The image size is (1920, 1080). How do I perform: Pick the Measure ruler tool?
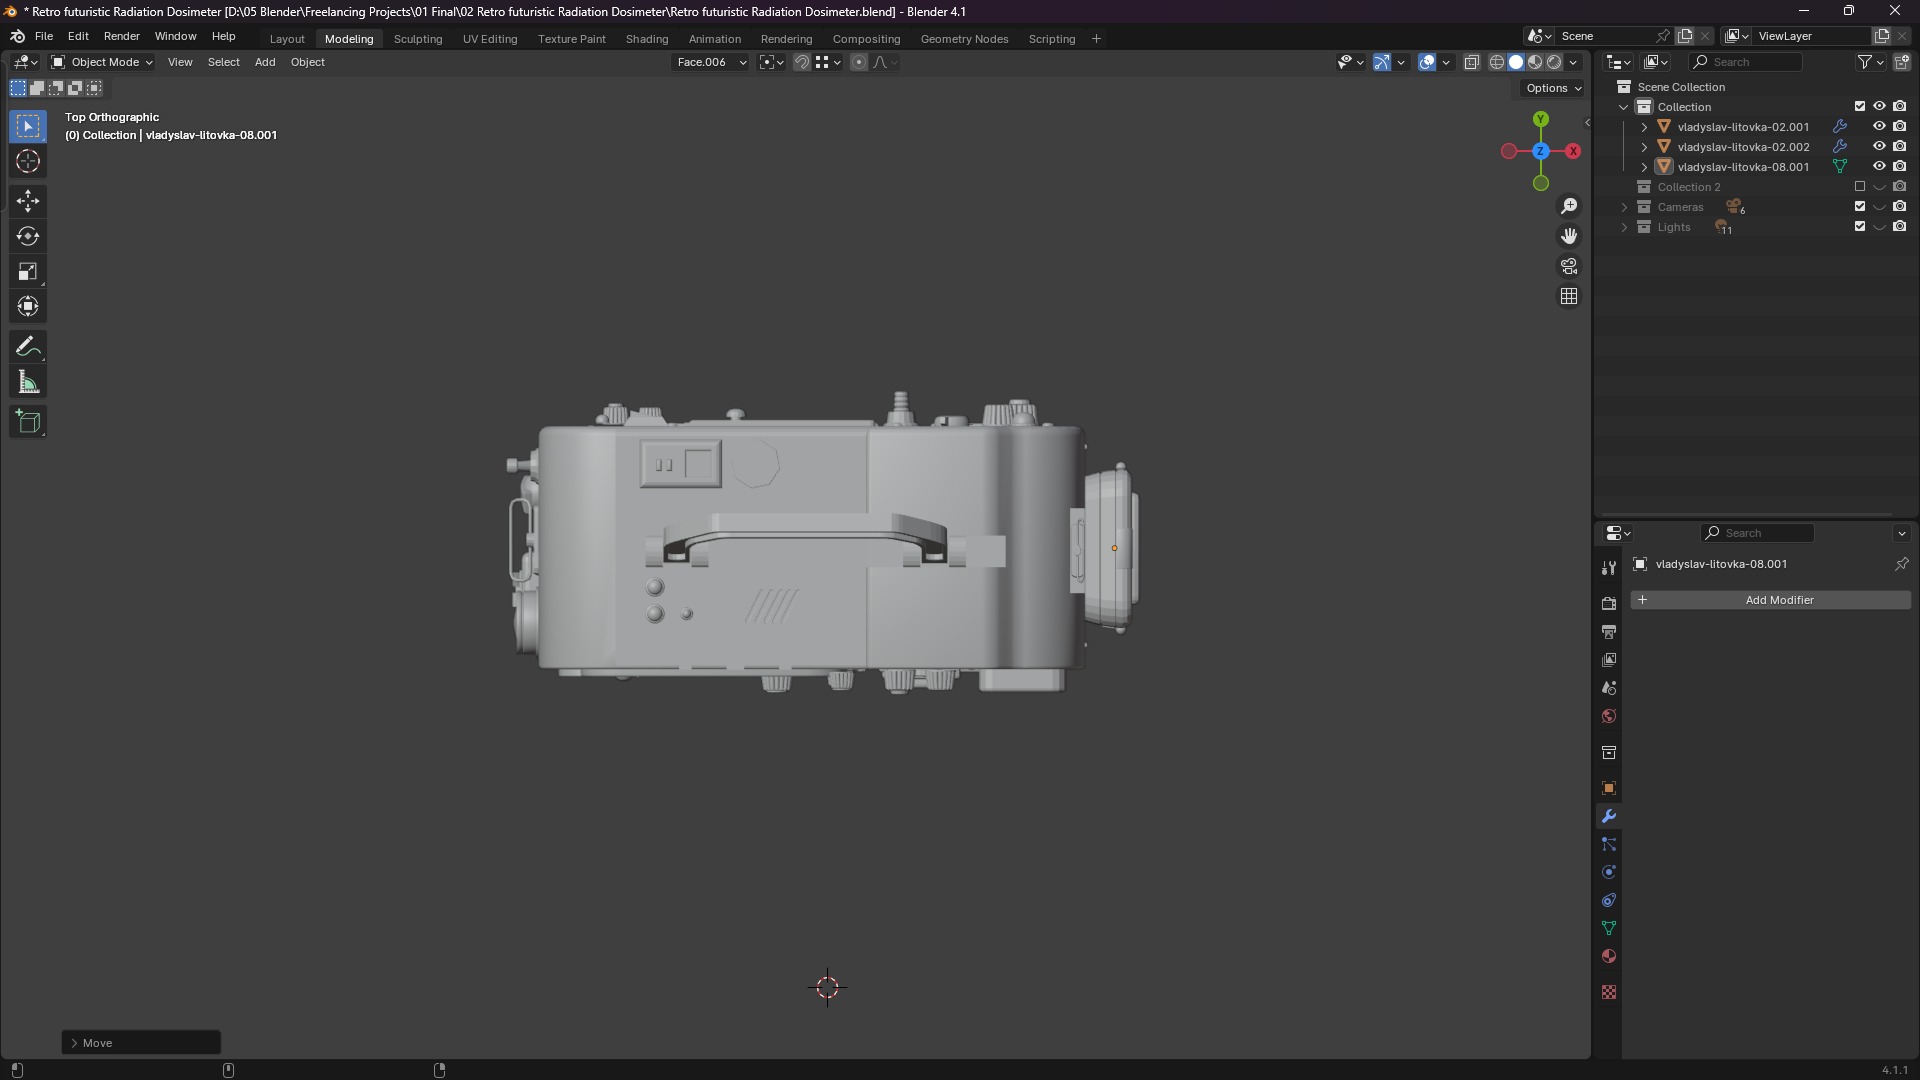(x=28, y=383)
